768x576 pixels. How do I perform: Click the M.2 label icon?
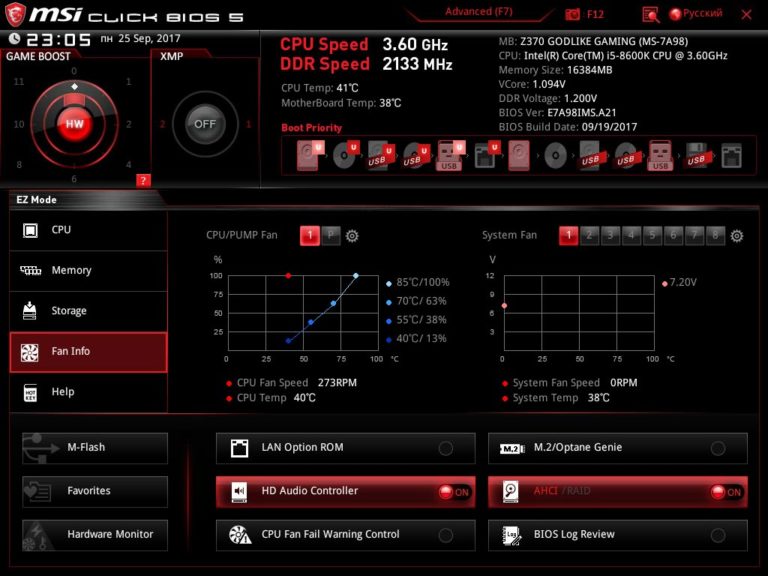pyautogui.click(x=512, y=448)
